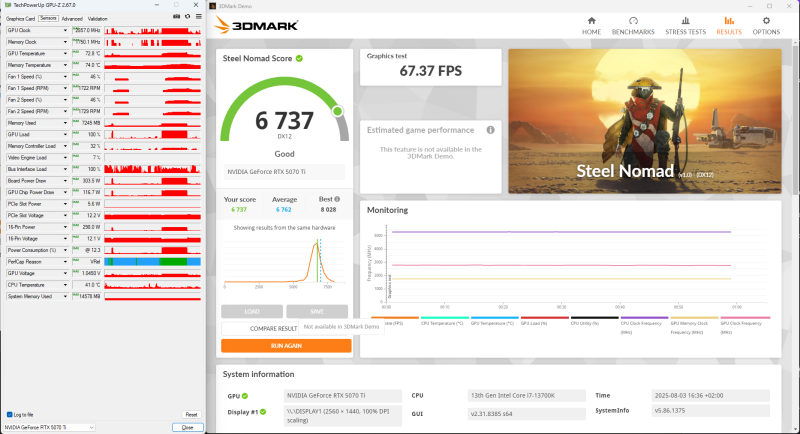The image size is (800, 434).
Task: Click the Average score 6 762
Action: 284,210
